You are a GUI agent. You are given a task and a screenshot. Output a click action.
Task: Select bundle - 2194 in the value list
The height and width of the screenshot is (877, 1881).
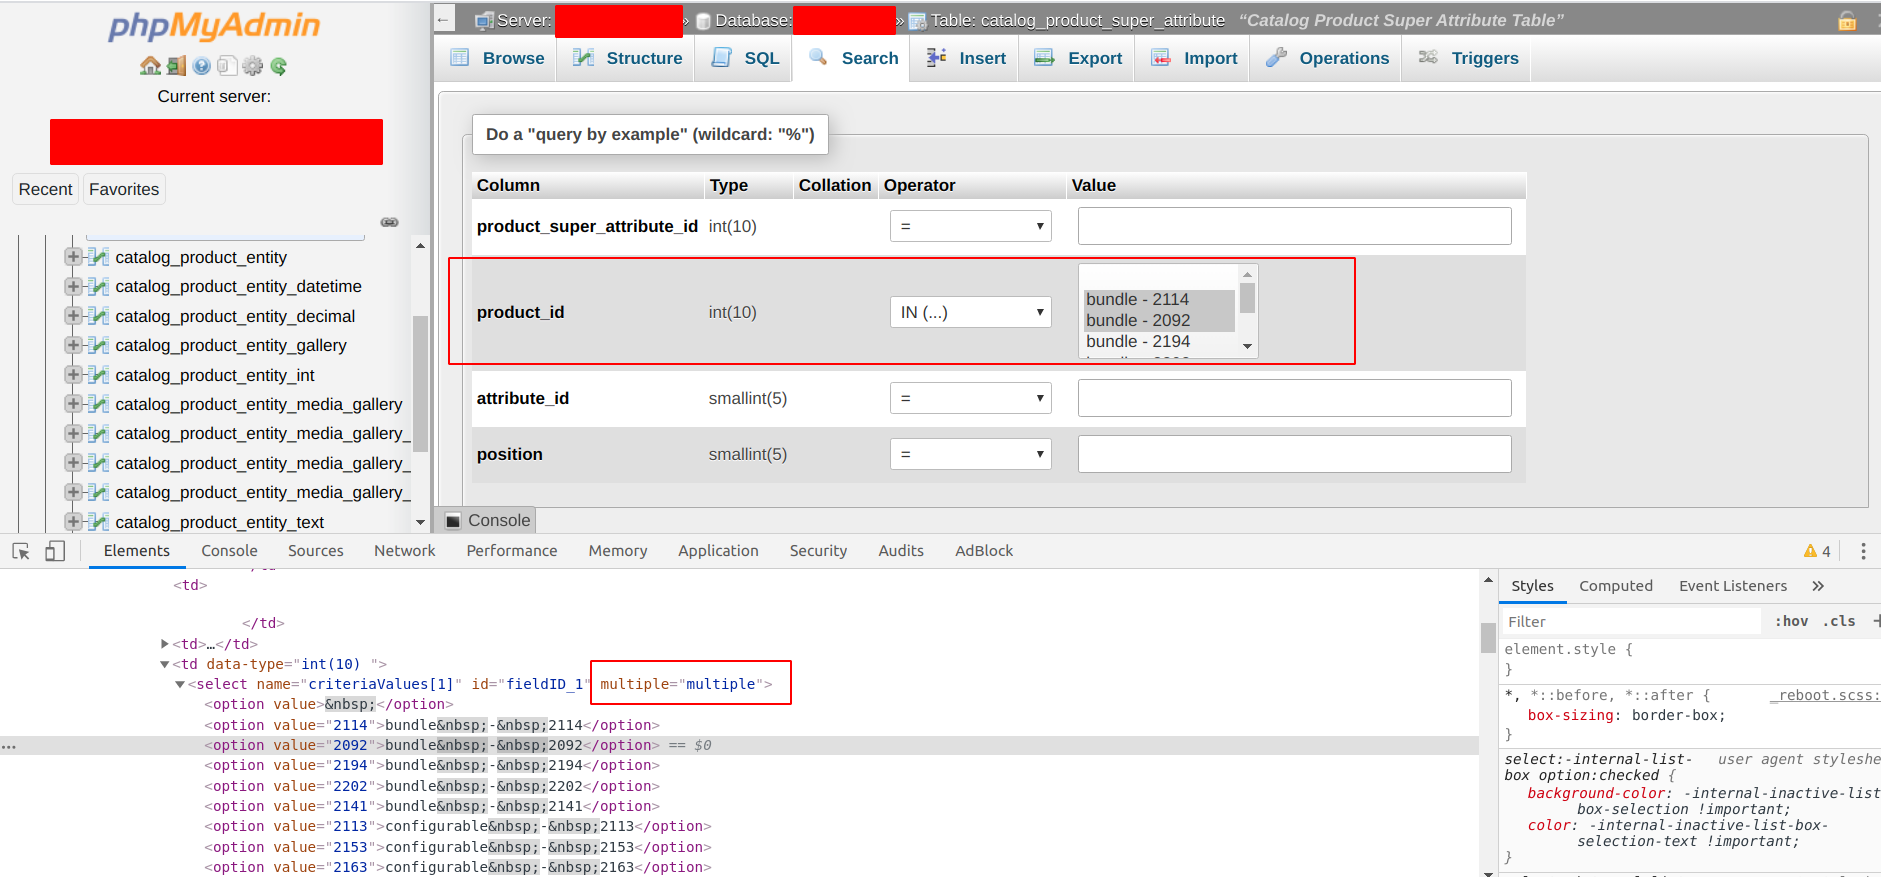tap(1159, 341)
